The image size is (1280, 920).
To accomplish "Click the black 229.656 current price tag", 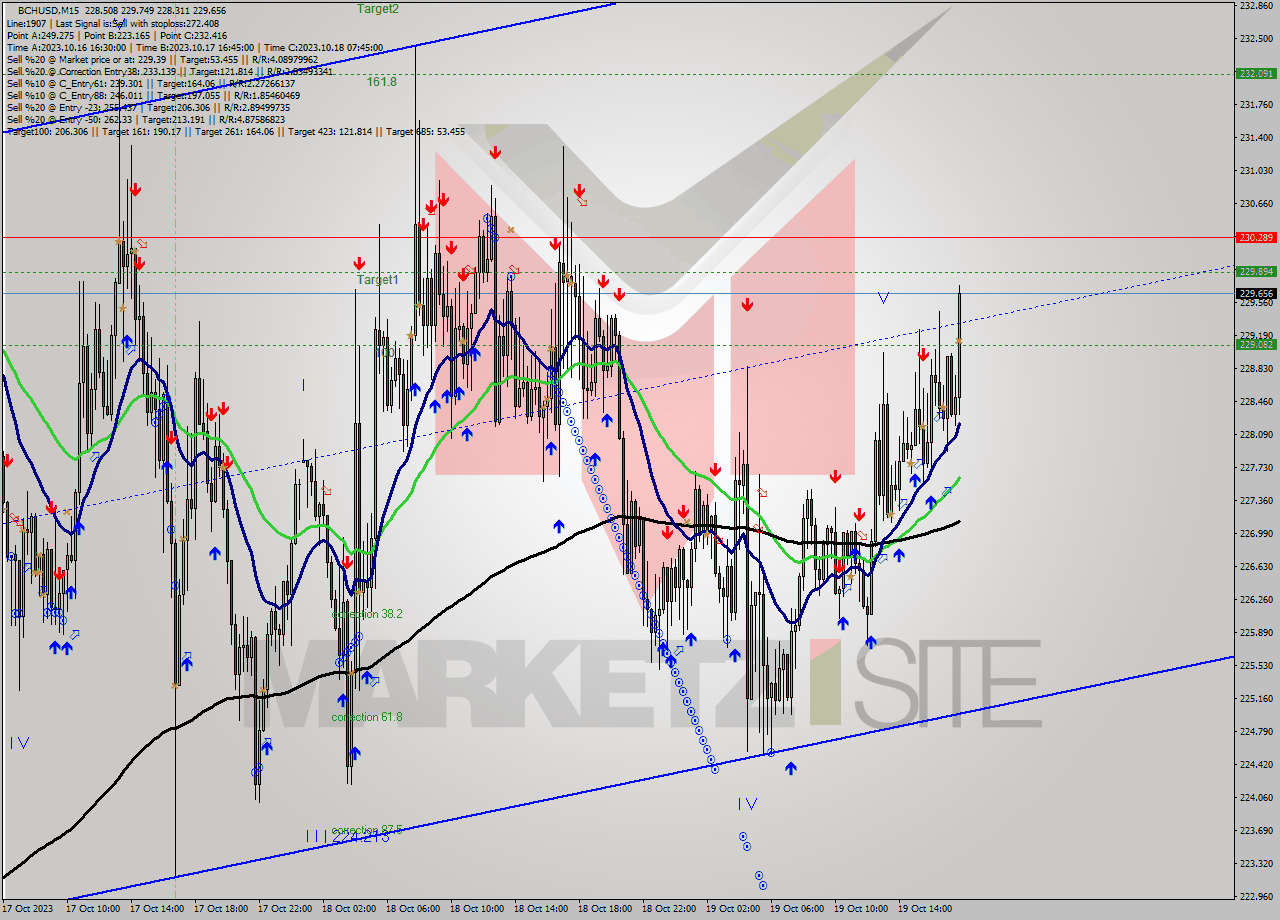I will click(x=1256, y=294).
